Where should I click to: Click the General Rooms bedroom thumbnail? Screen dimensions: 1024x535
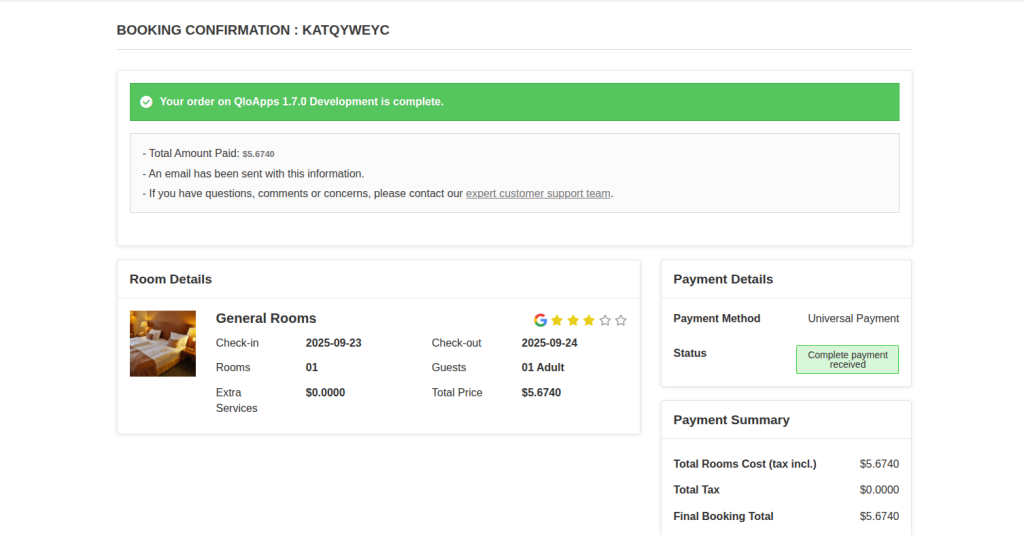(x=163, y=343)
